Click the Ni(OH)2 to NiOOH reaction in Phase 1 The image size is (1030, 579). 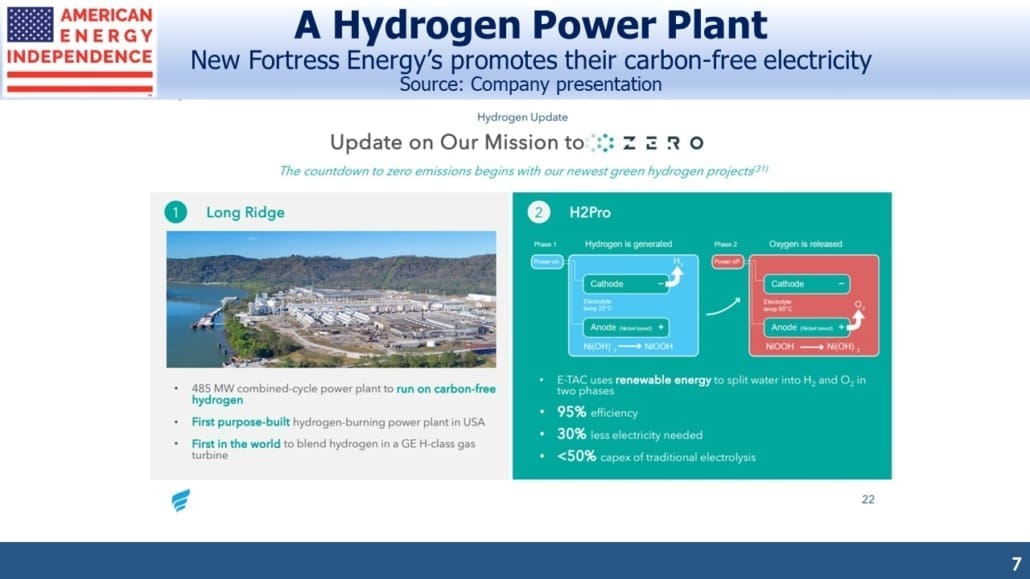(x=628, y=347)
